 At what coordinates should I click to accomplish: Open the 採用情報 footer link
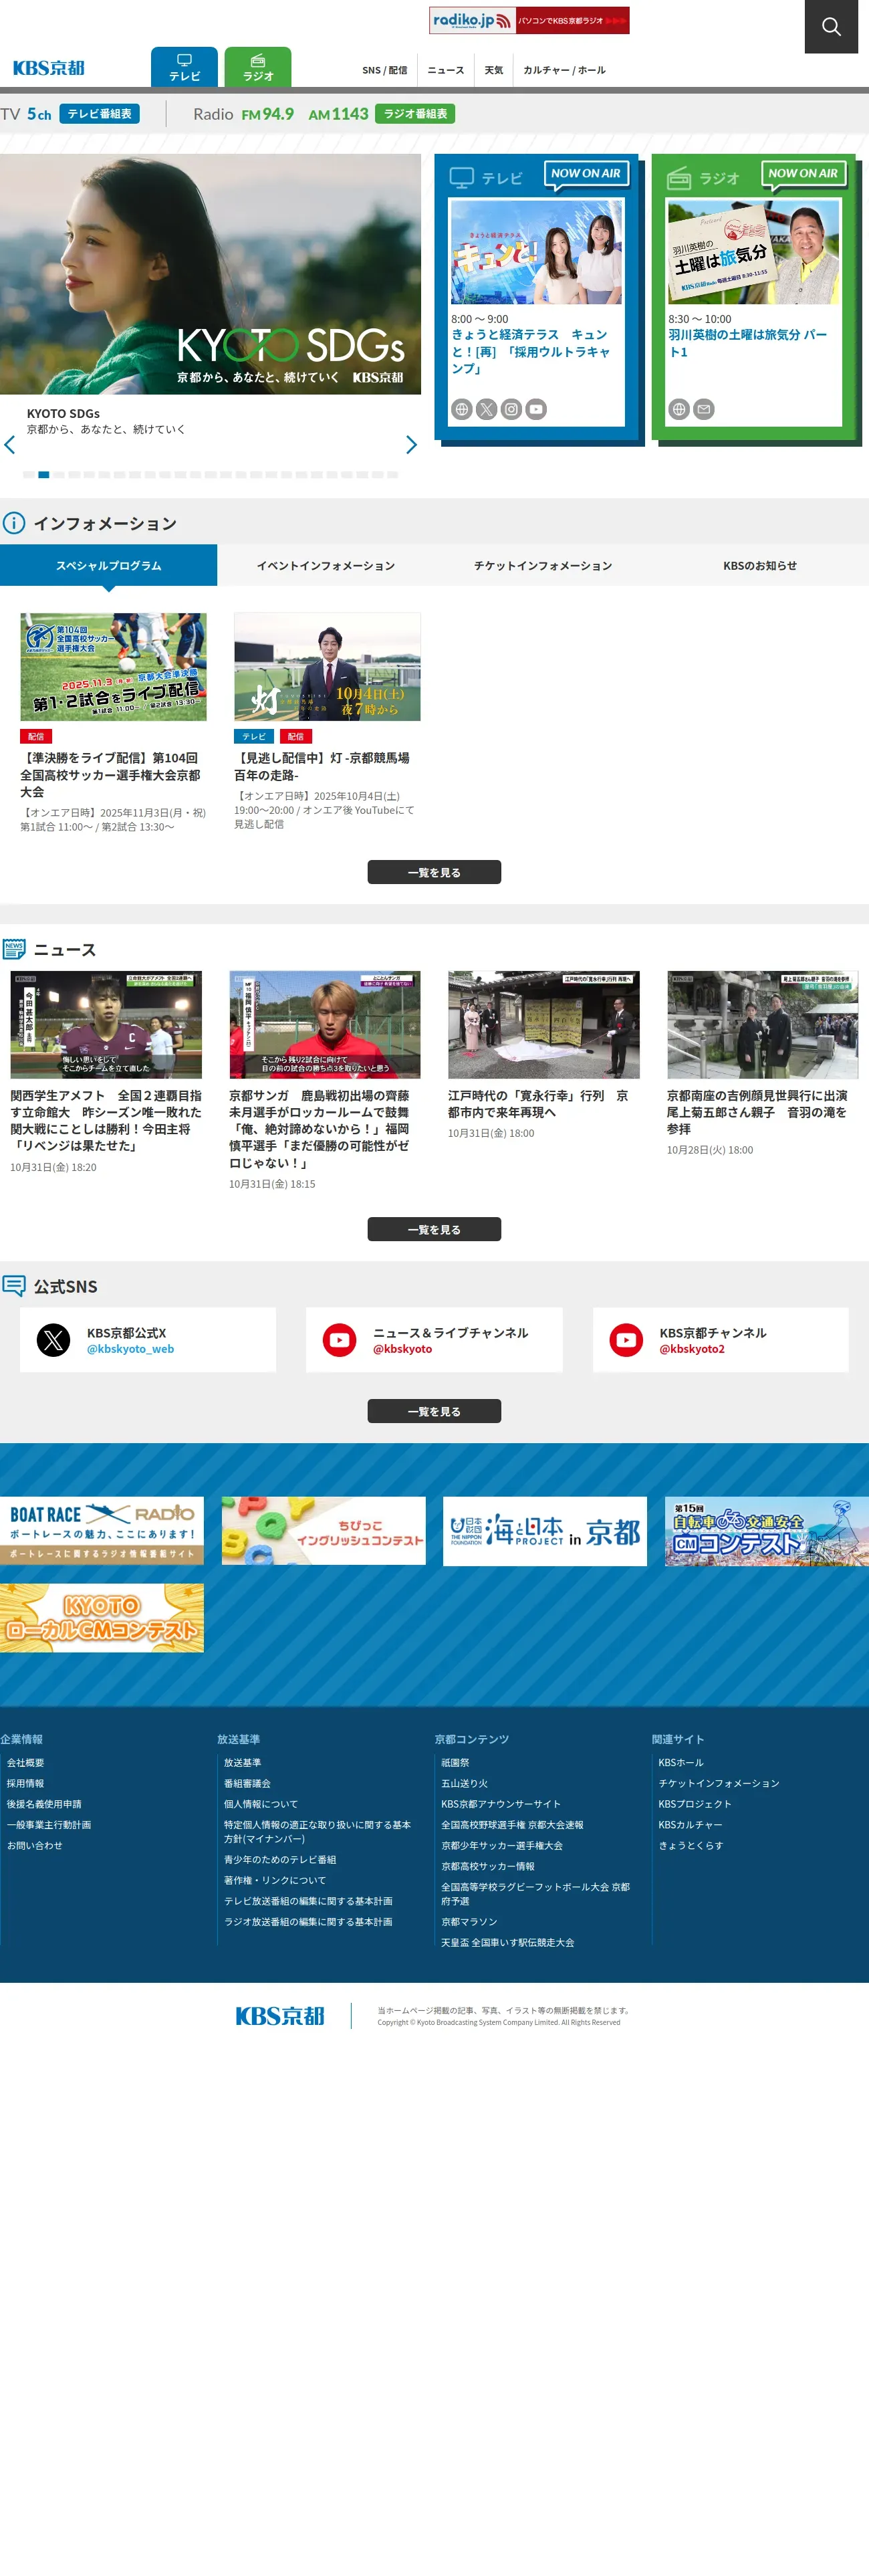pyautogui.click(x=25, y=1783)
